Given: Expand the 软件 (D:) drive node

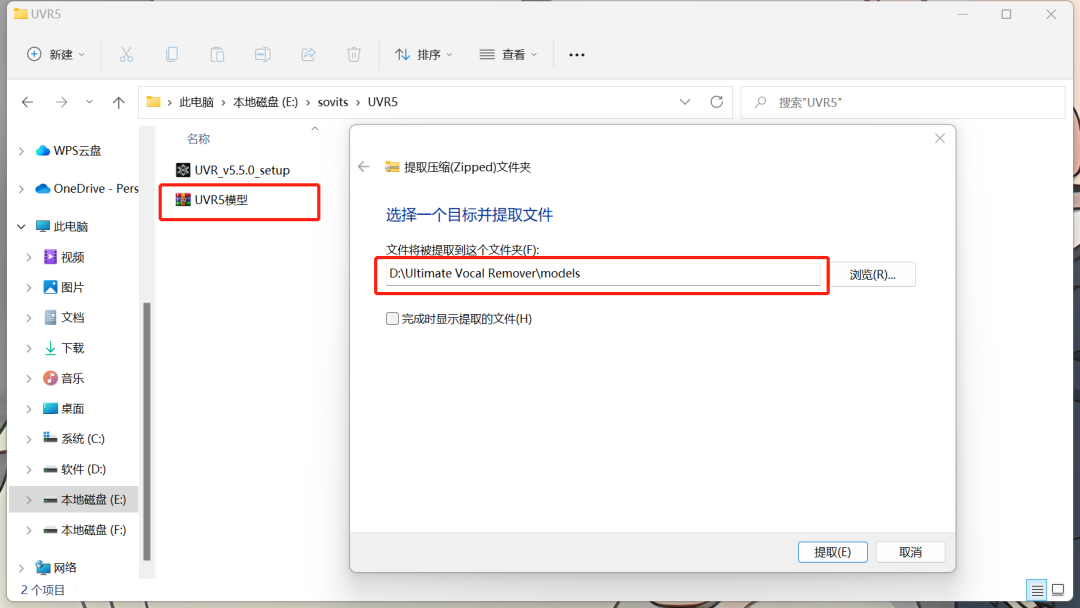Looking at the screenshot, I should coord(29,469).
